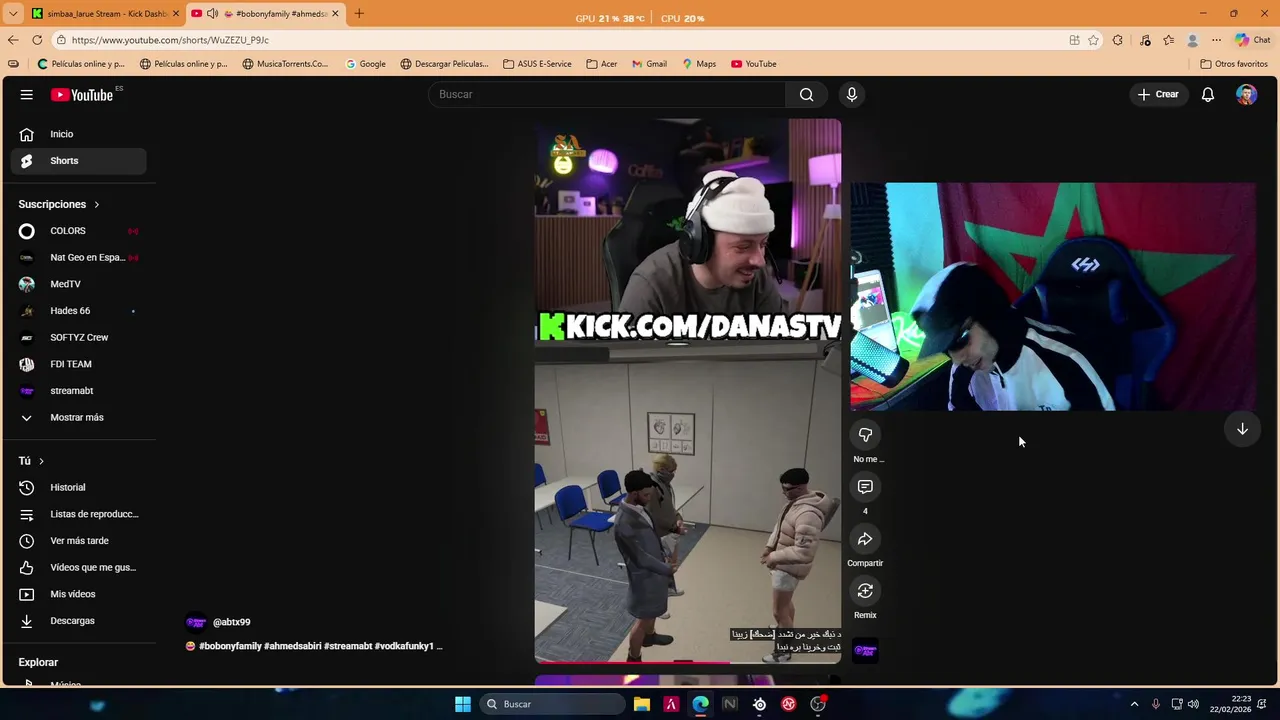Click the short's red progress bar
The width and height of the screenshot is (1280, 720).
coord(632,662)
